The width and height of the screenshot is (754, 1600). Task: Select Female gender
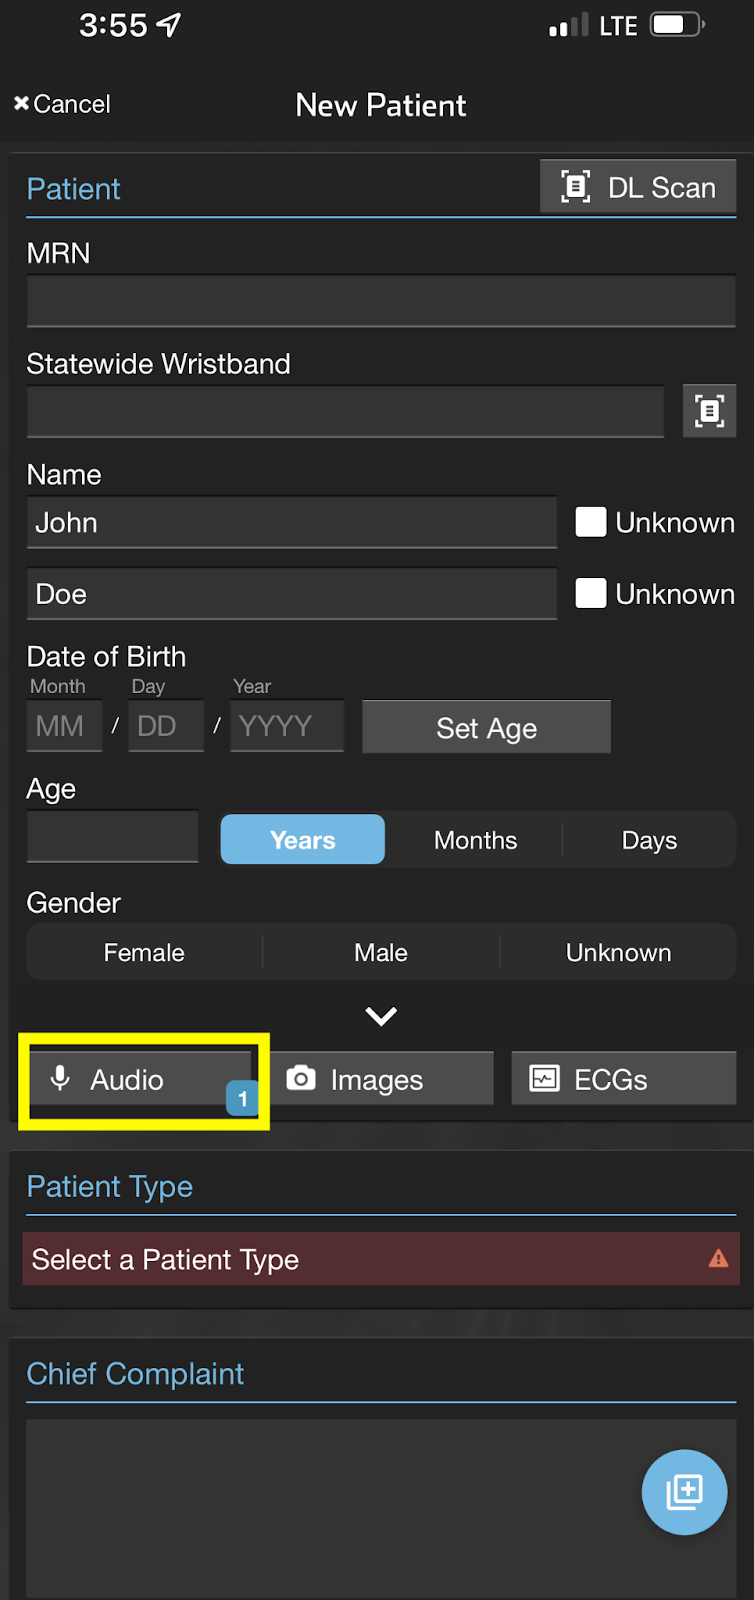pyautogui.click(x=144, y=953)
